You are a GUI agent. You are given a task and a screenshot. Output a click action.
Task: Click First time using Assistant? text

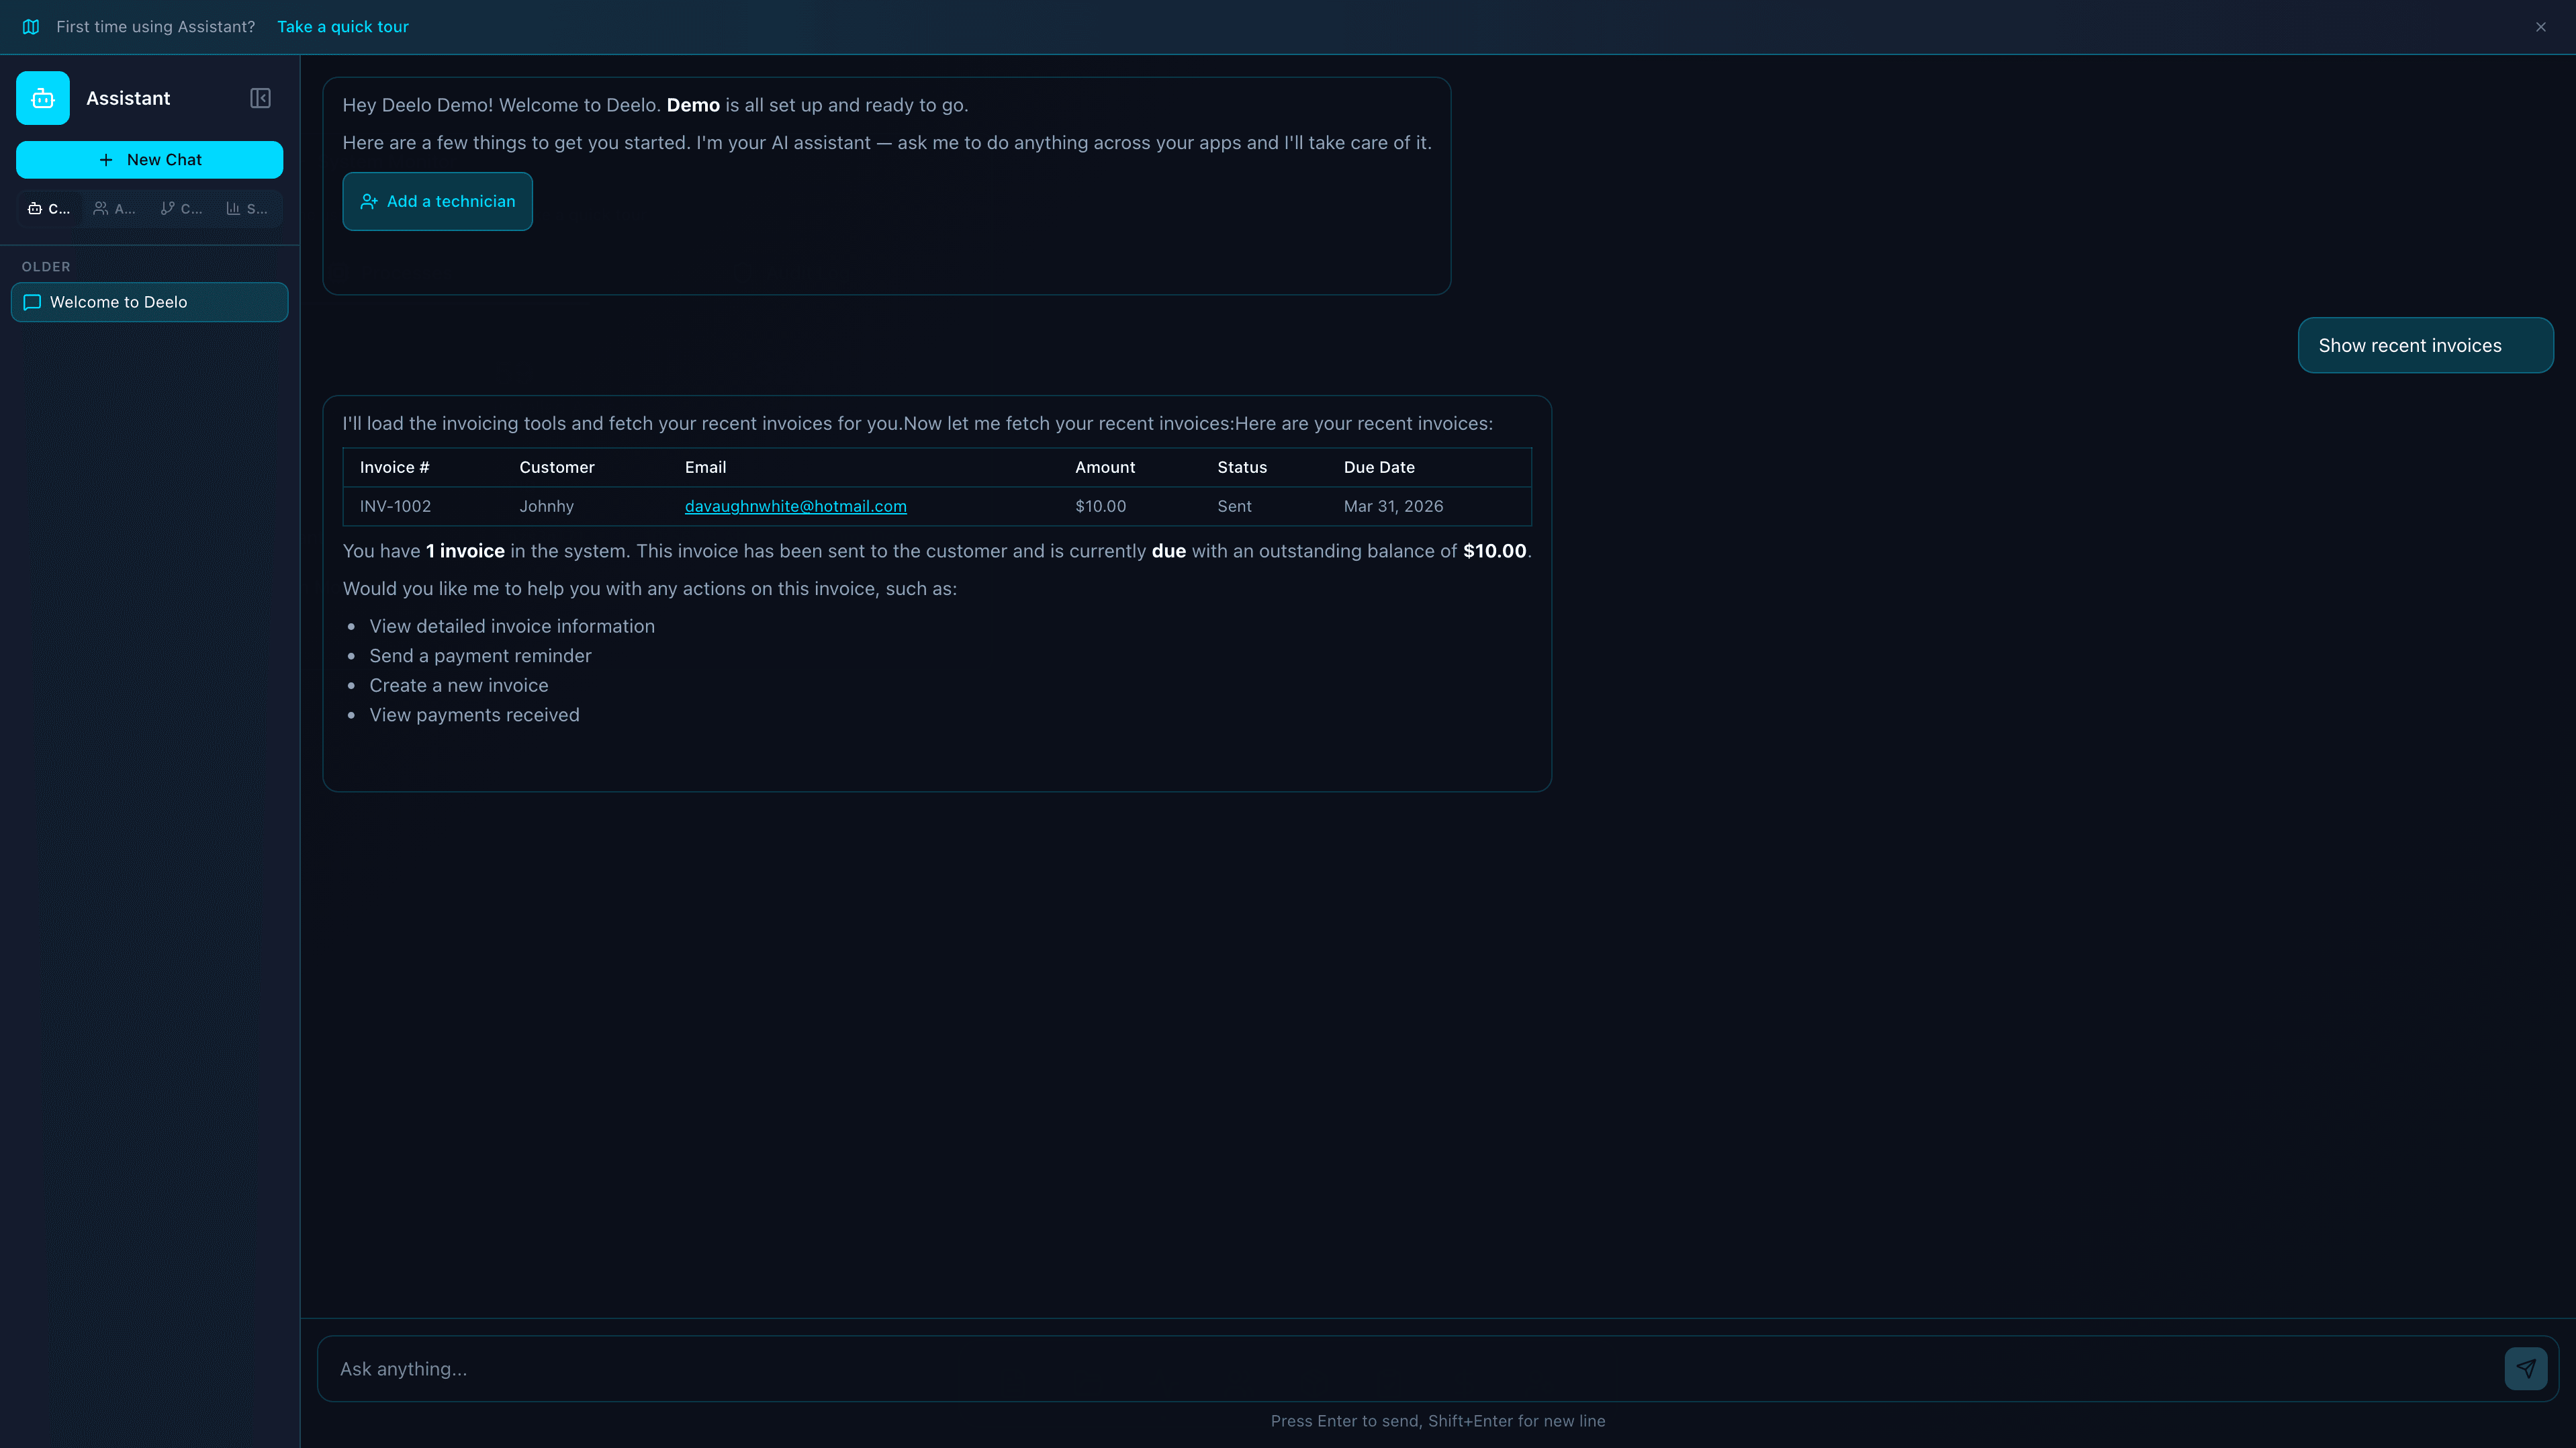(x=156, y=27)
